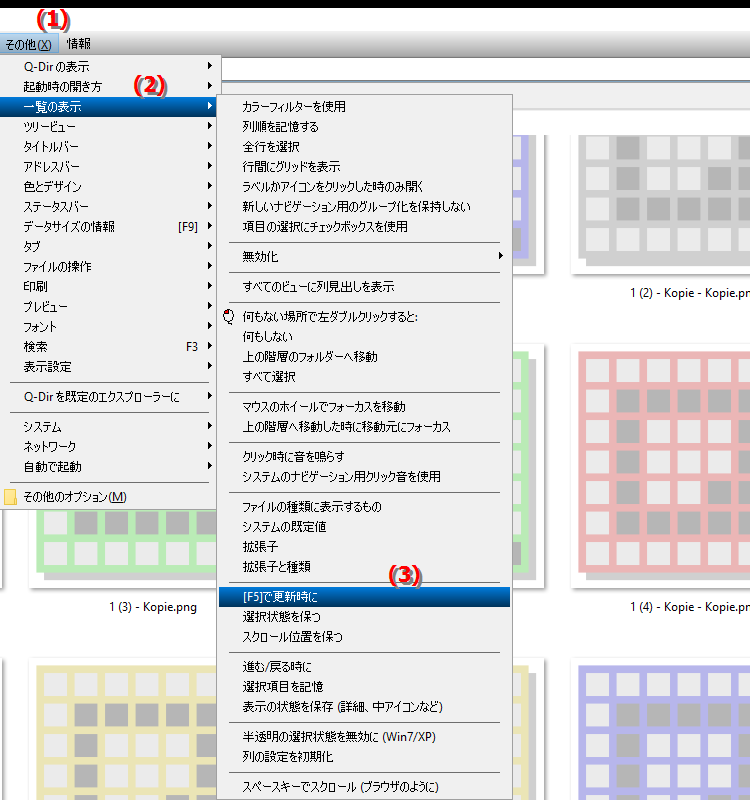This screenshot has height=800, width=750.
Task: Toggle 新しいナビゲーション用のグループ化を保持しない
Action: coord(364,206)
